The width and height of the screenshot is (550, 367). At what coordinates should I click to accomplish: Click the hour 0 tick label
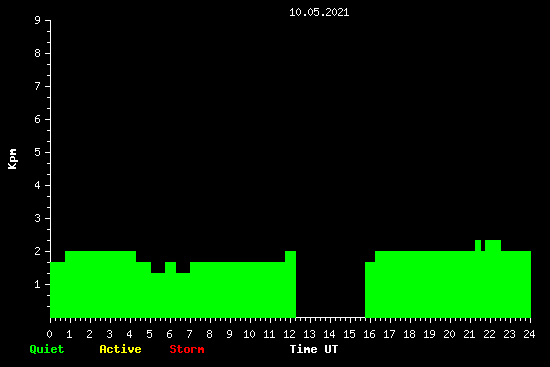point(49,334)
